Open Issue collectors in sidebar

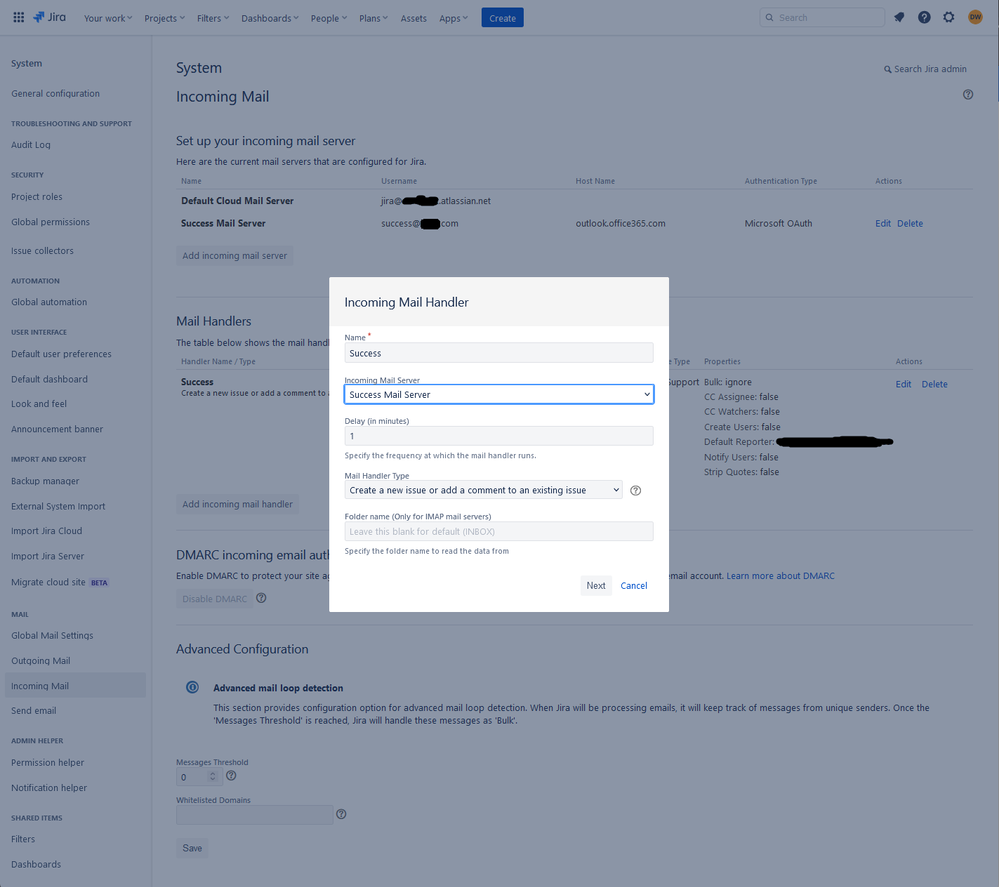[42, 250]
